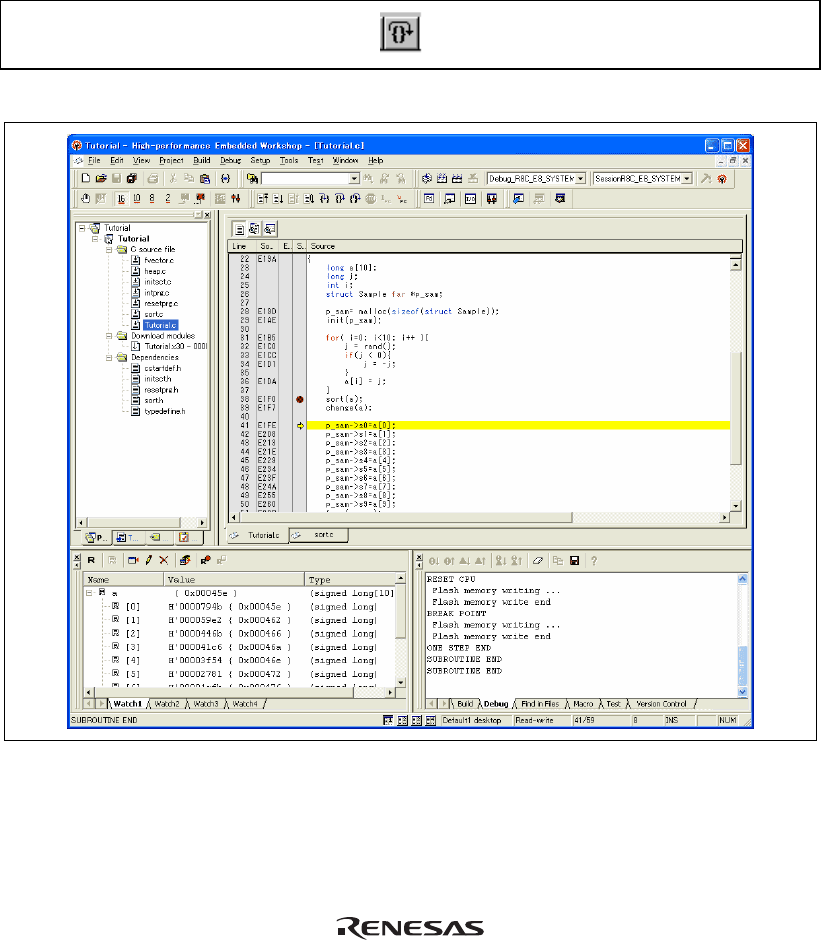The width and height of the screenshot is (821, 940).
Task: Click the I/O window toolbar icon
Action: (470, 198)
